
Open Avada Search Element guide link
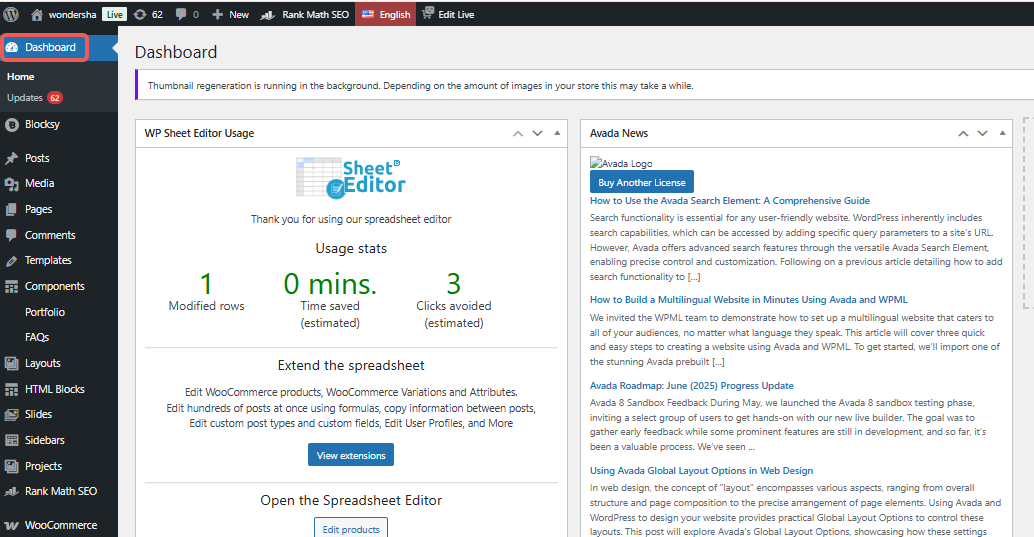point(729,201)
